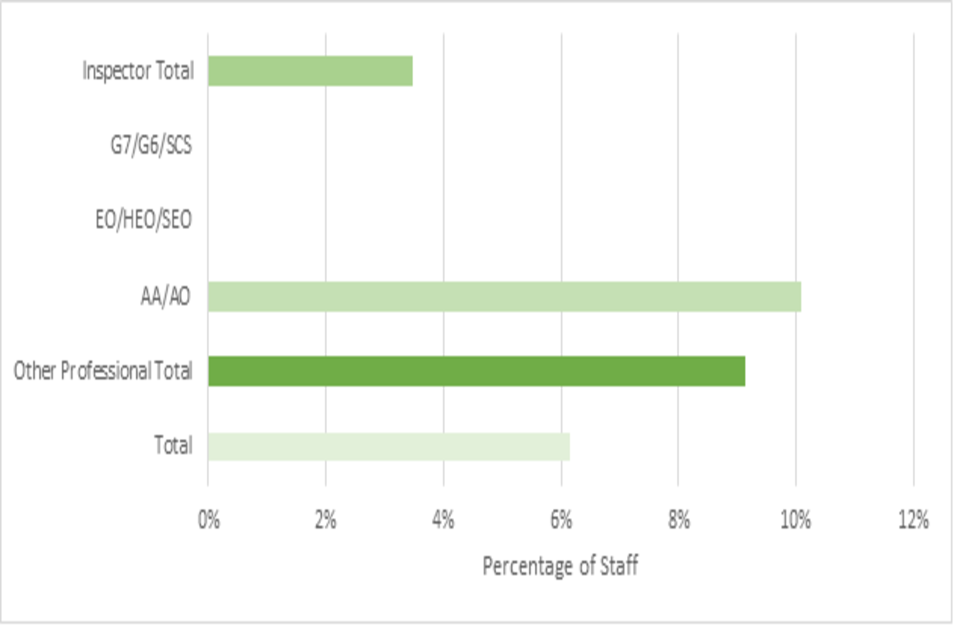Click the Inspector Total bar

[x=310, y=71]
